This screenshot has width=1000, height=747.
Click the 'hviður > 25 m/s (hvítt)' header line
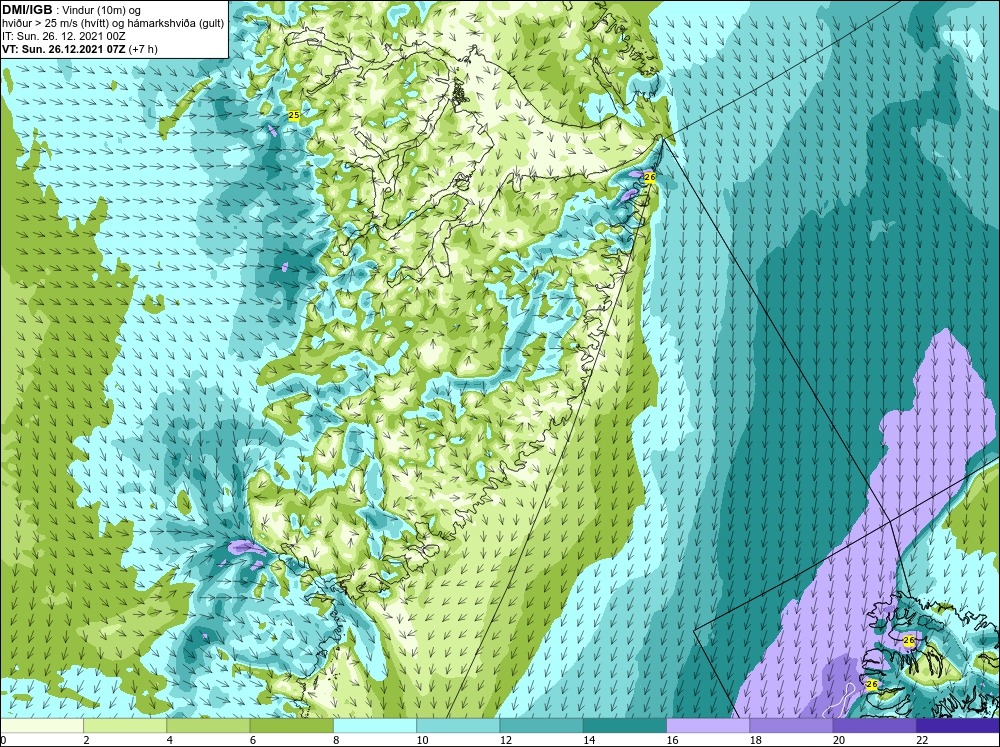pyautogui.click(x=114, y=23)
